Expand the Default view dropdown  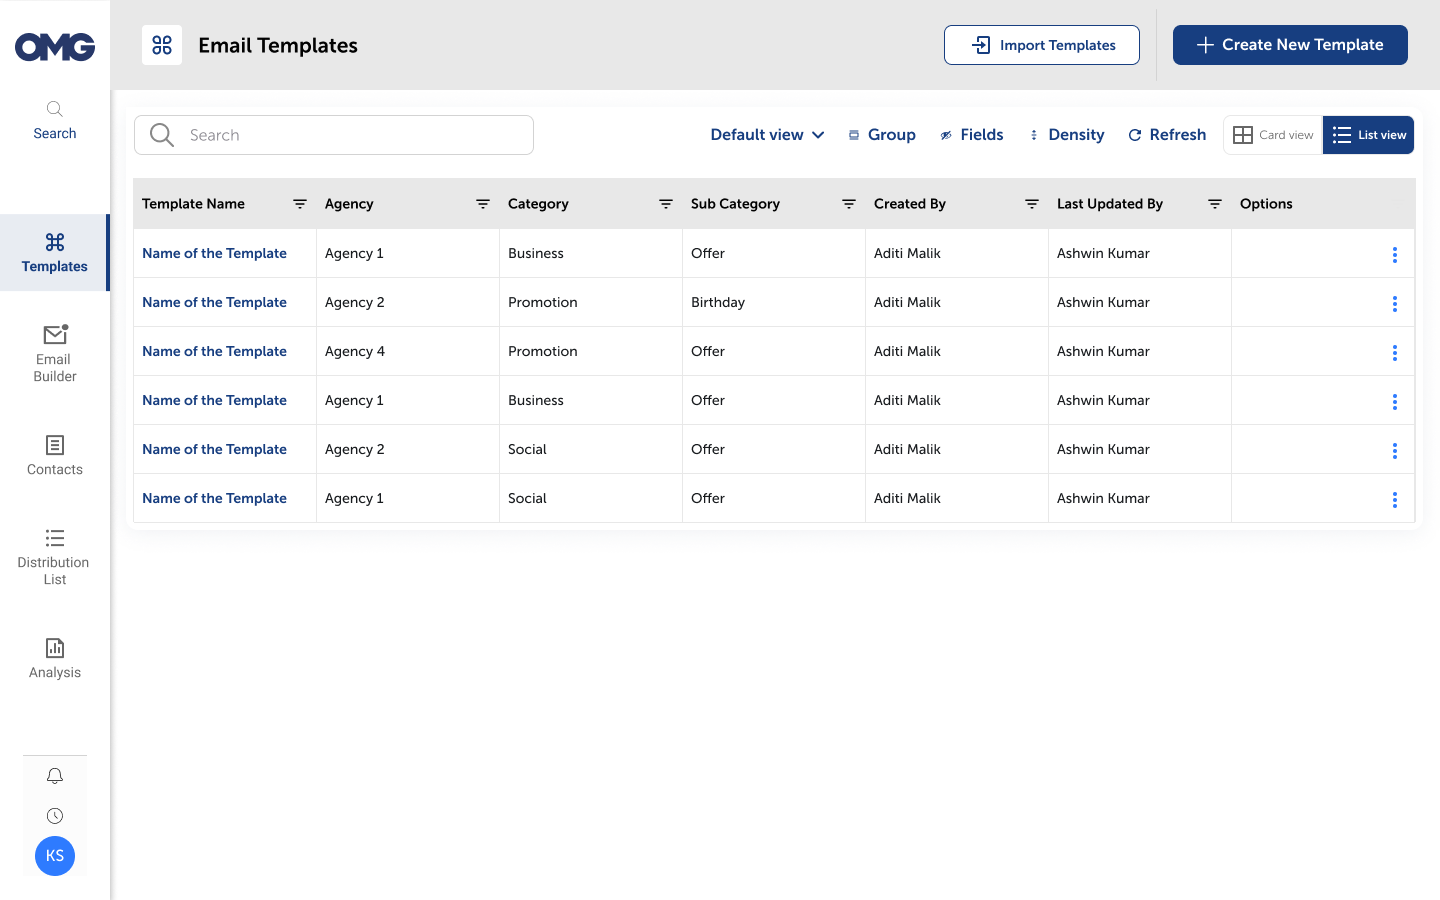click(767, 135)
